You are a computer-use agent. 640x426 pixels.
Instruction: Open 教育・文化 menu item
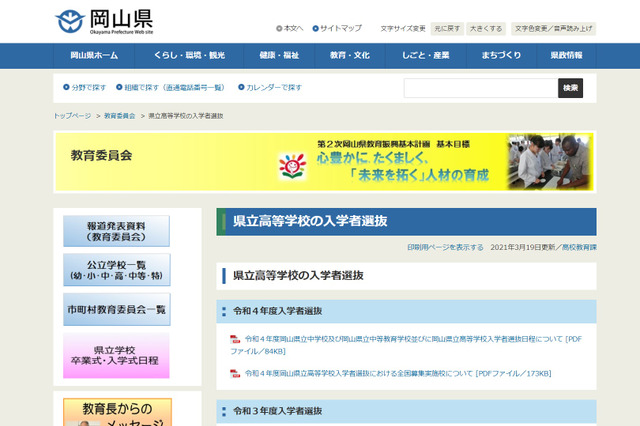350,55
